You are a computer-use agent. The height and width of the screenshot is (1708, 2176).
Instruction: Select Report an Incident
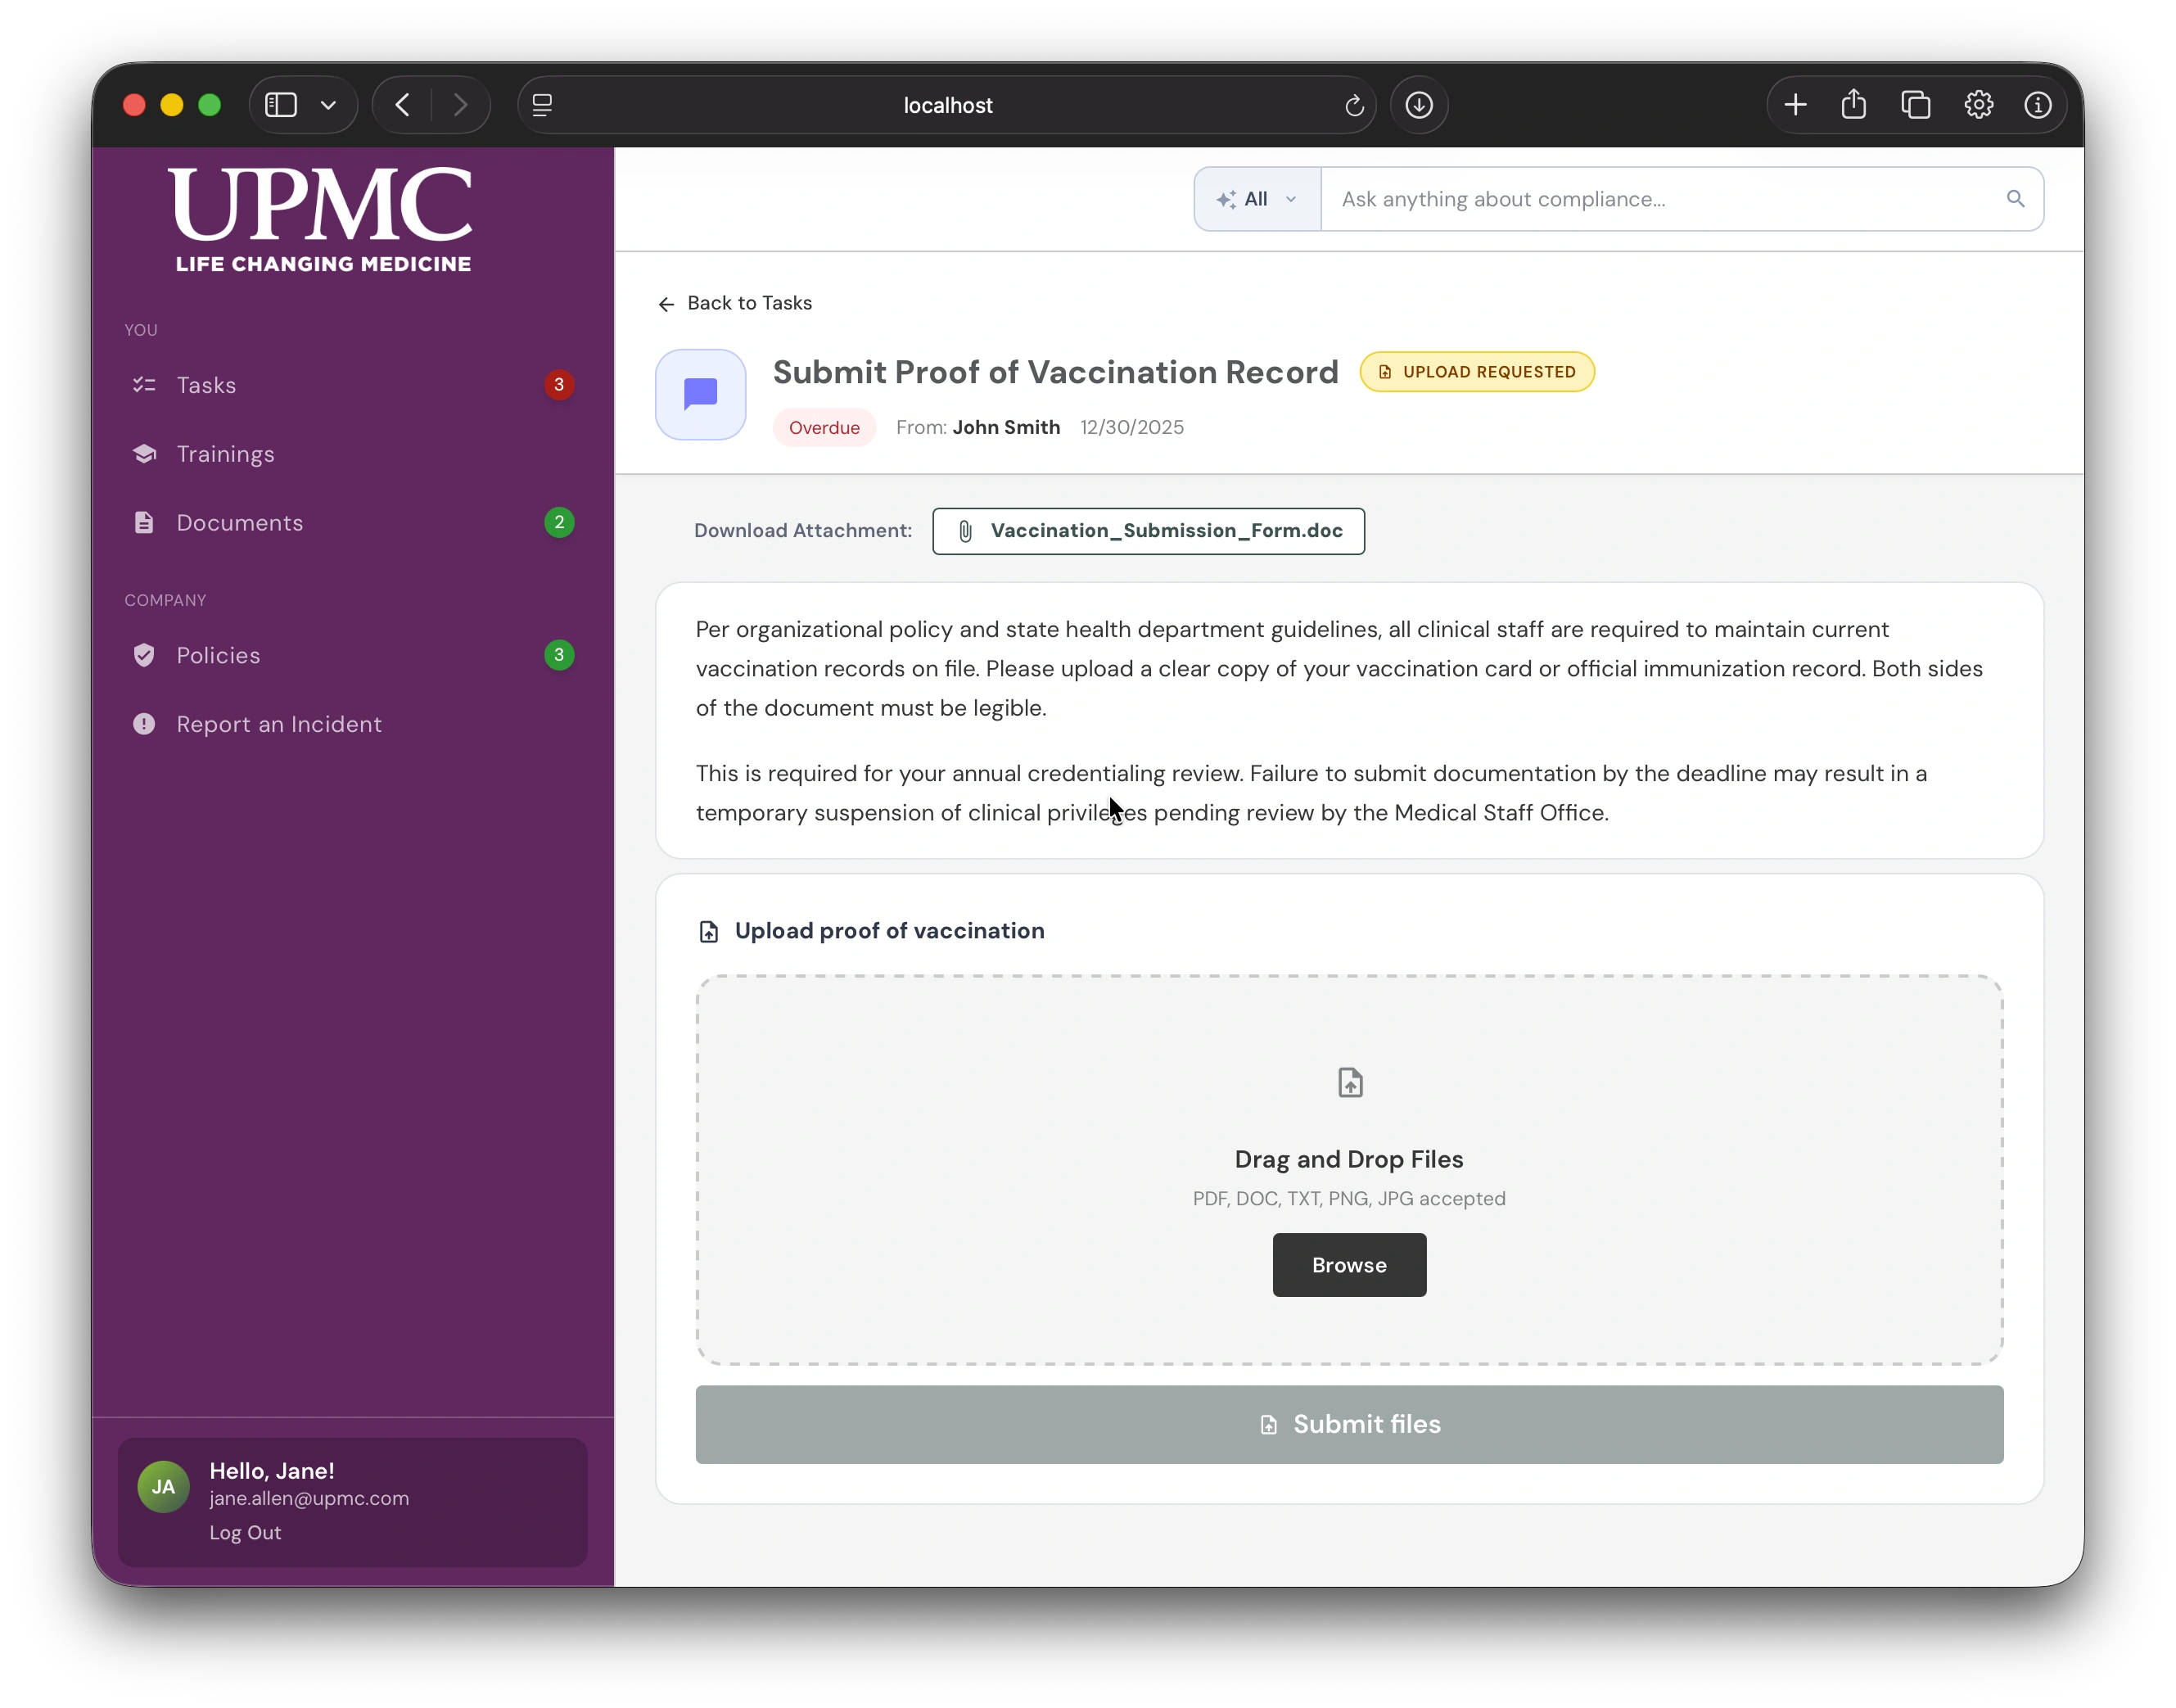352,724
